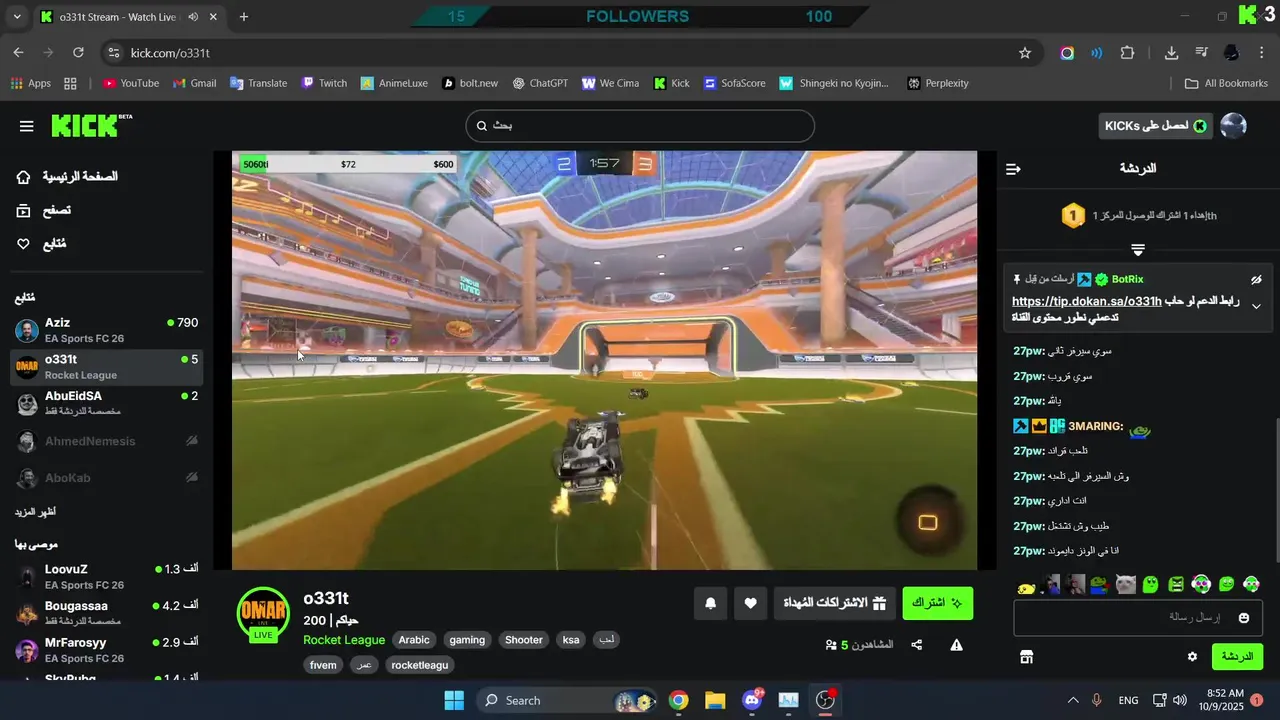Image resolution: width=1280 pixels, height=720 pixels.
Task: Select the Arabic tag
Action: (414, 640)
